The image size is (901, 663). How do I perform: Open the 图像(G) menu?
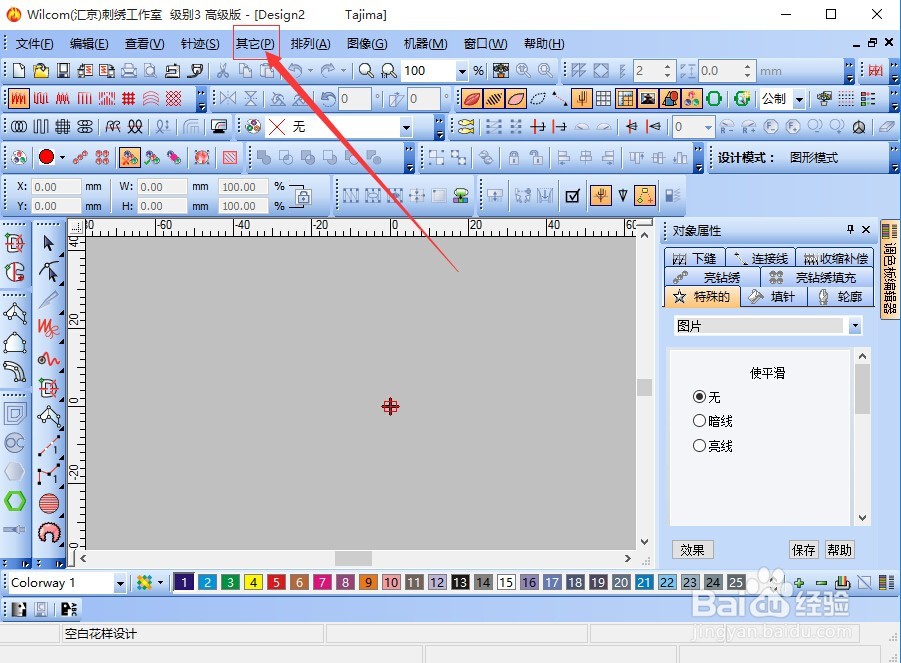pos(367,44)
